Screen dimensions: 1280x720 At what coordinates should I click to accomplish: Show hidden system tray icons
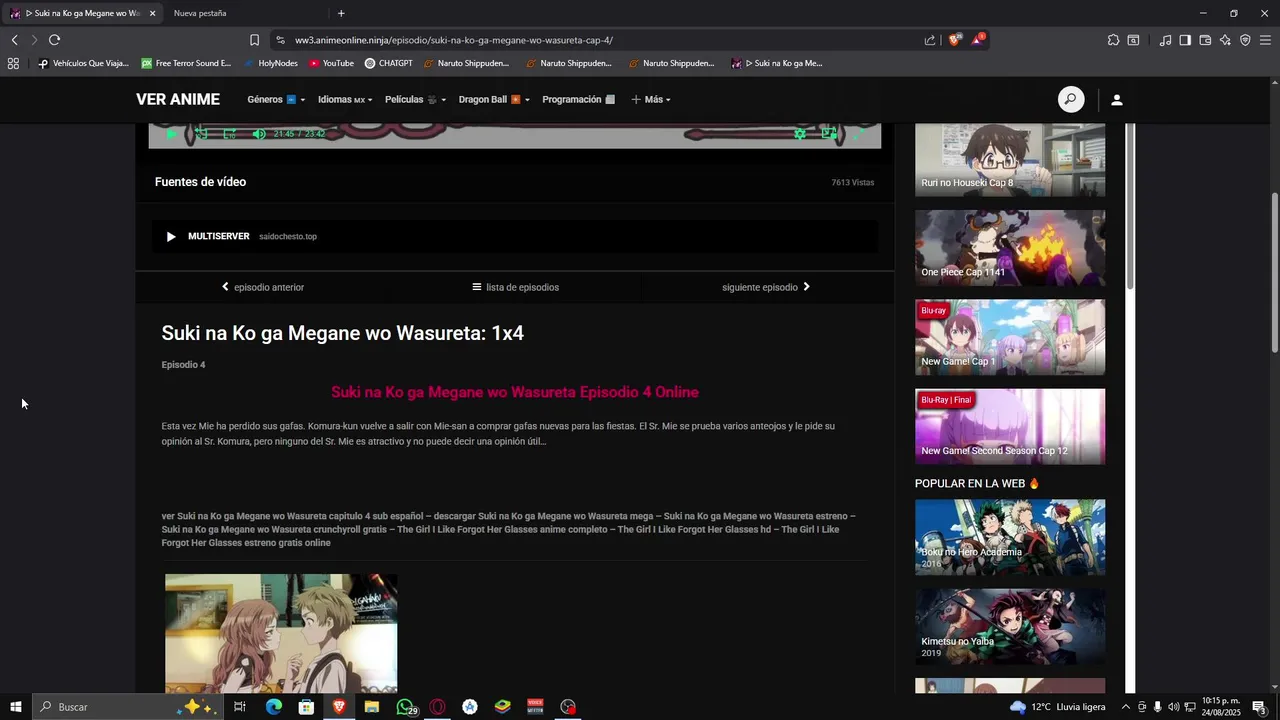(x=1125, y=707)
